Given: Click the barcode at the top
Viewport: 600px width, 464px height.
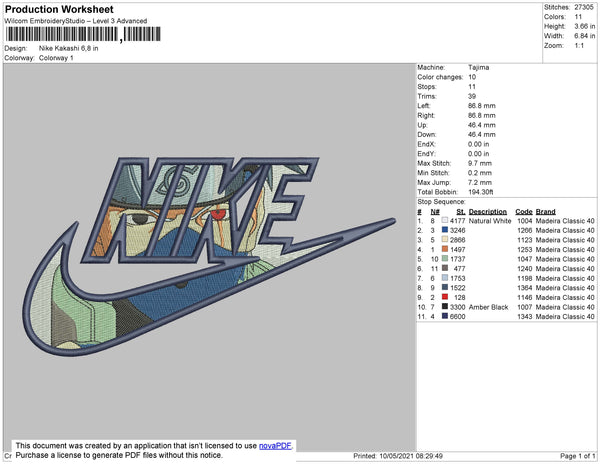Looking at the screenshot, I should [83, 34].
